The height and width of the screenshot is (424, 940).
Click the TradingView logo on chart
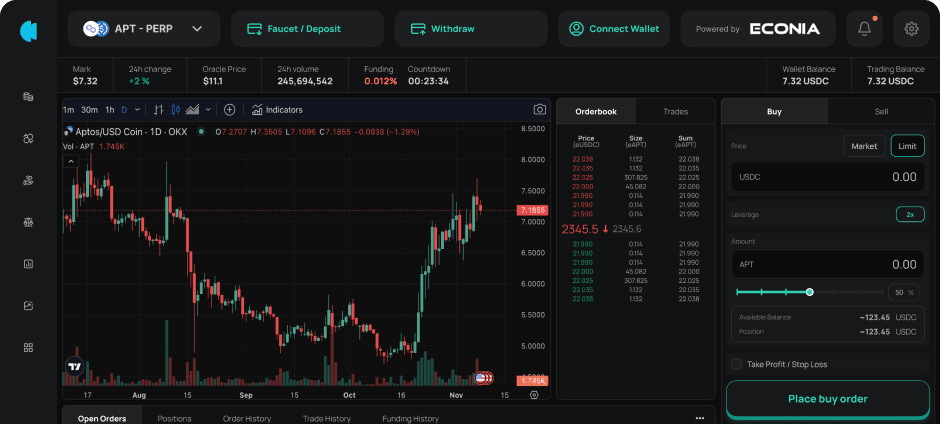click(74, 367)
